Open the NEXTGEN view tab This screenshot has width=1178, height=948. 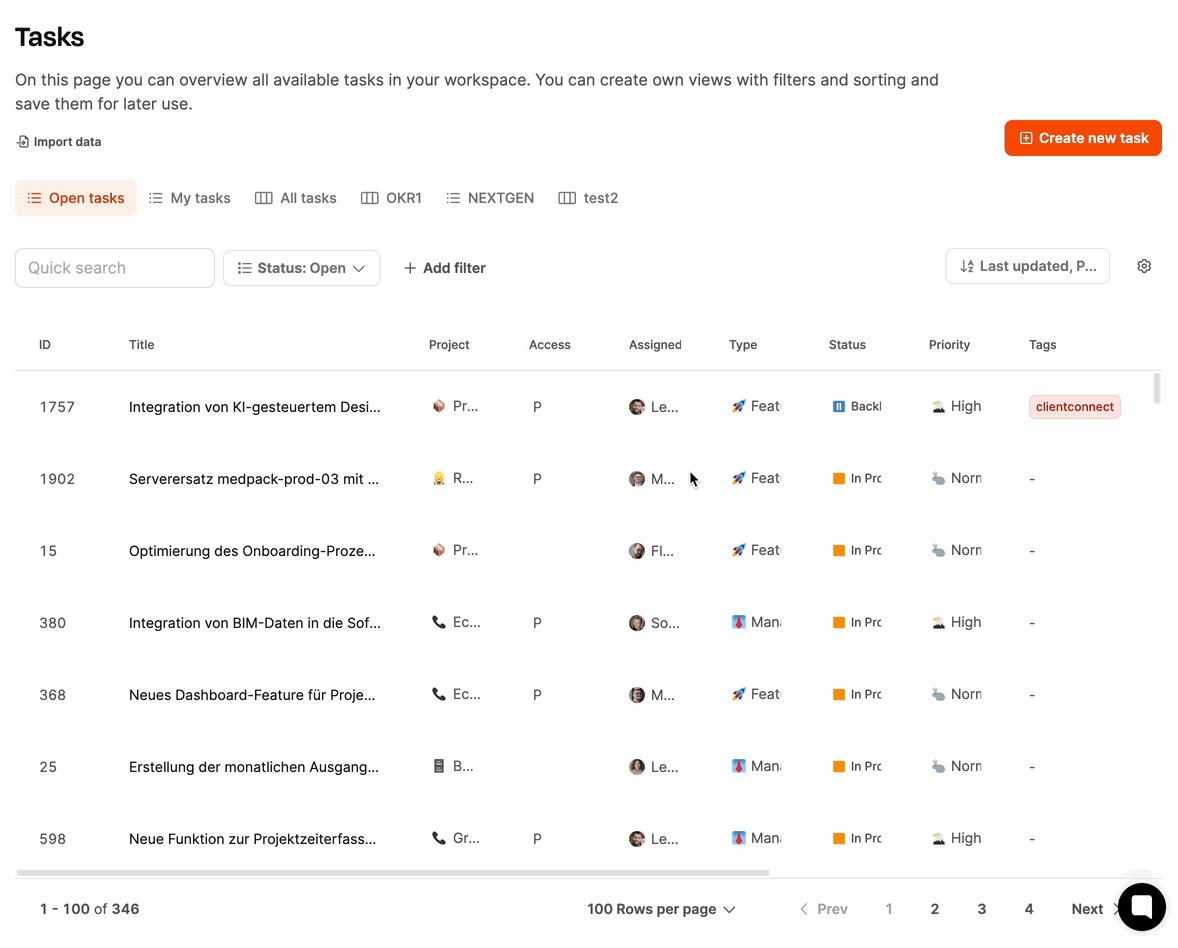pyautogui.click(x=490, y=198)
